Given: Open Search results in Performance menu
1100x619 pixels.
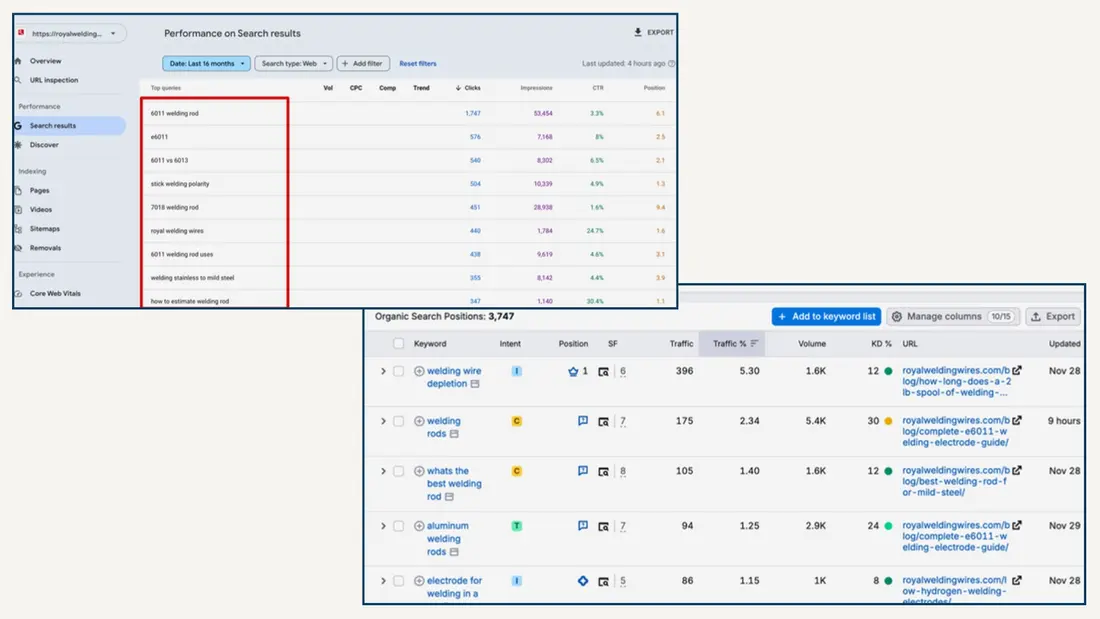Looking at the screenshot, I should coord(69,126).
